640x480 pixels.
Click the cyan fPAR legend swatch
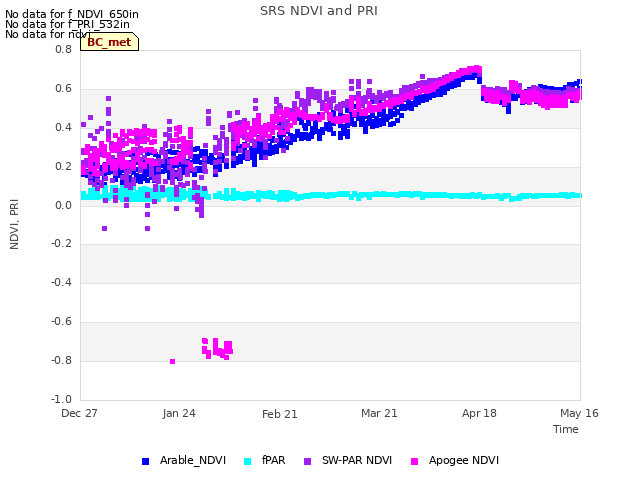[x=247, y=461]
